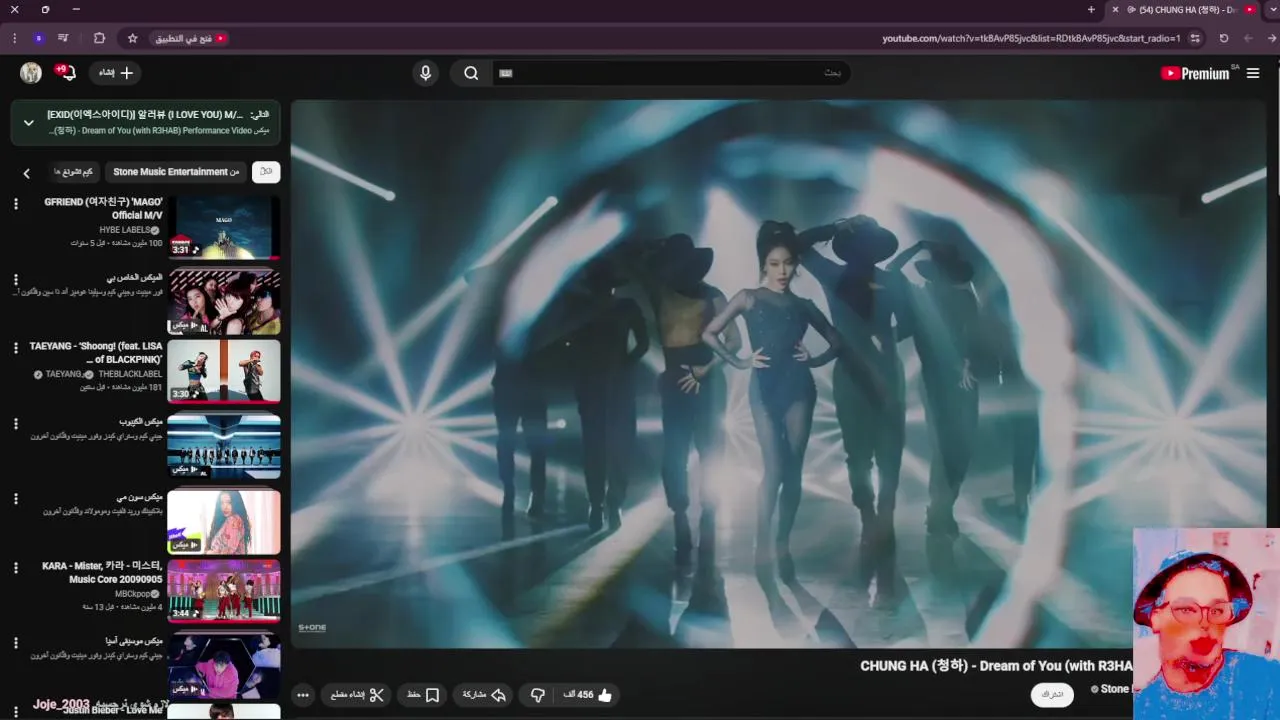Viewport: 1280px width, 720px height.
Task: Click inside the YouTube search field
Action: pos(672,73)
